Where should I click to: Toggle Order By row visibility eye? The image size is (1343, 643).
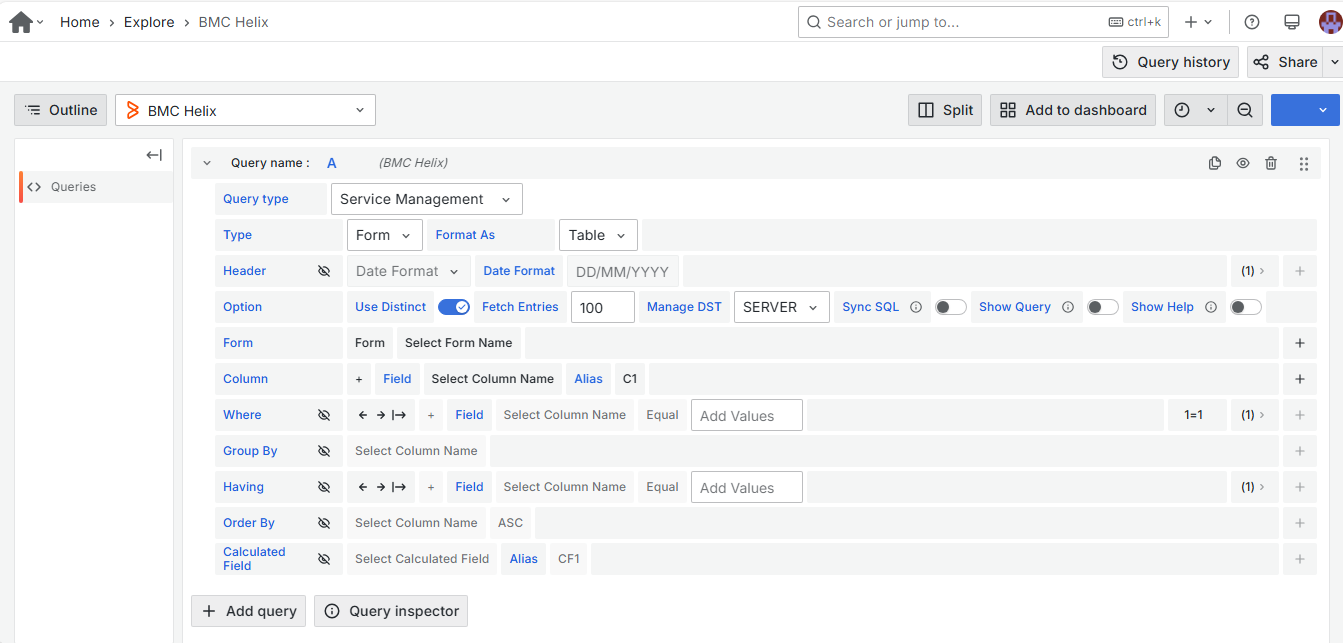(x=324, y=523)
